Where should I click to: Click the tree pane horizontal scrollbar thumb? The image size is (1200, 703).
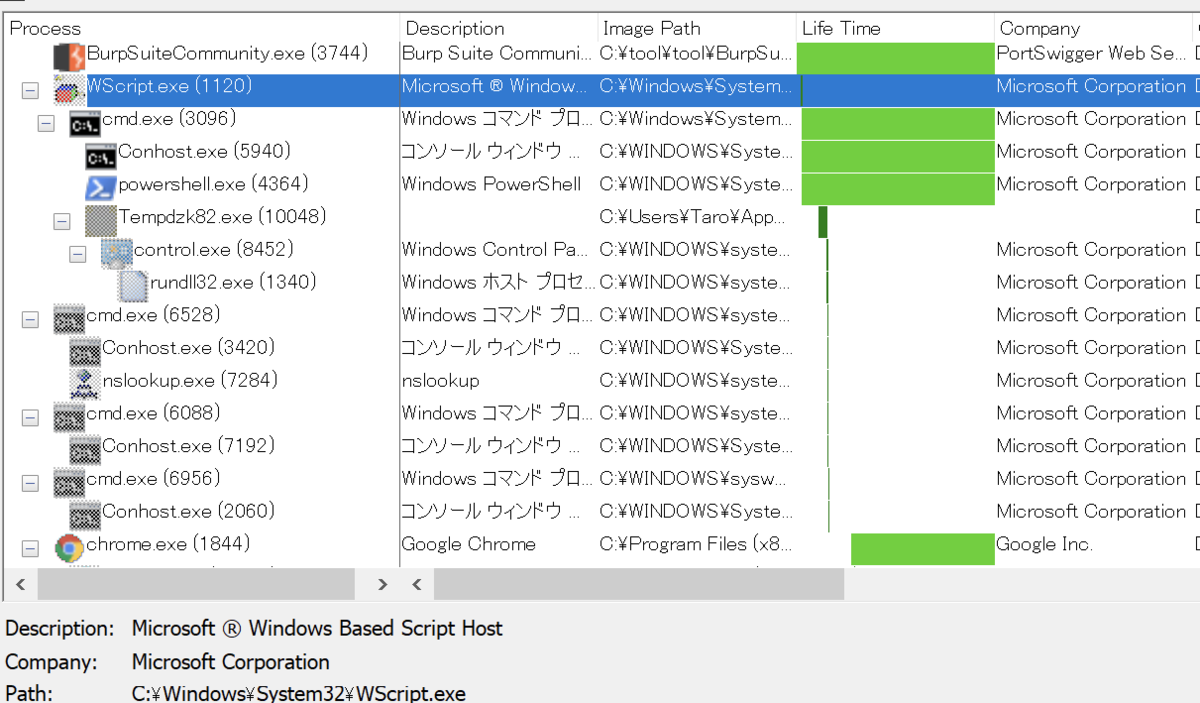tap(197, 584)
